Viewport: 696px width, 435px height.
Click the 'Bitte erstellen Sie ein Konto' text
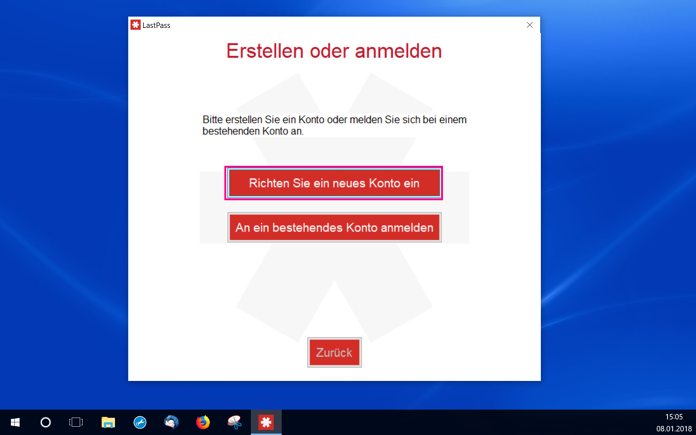(x=334, y=126)
